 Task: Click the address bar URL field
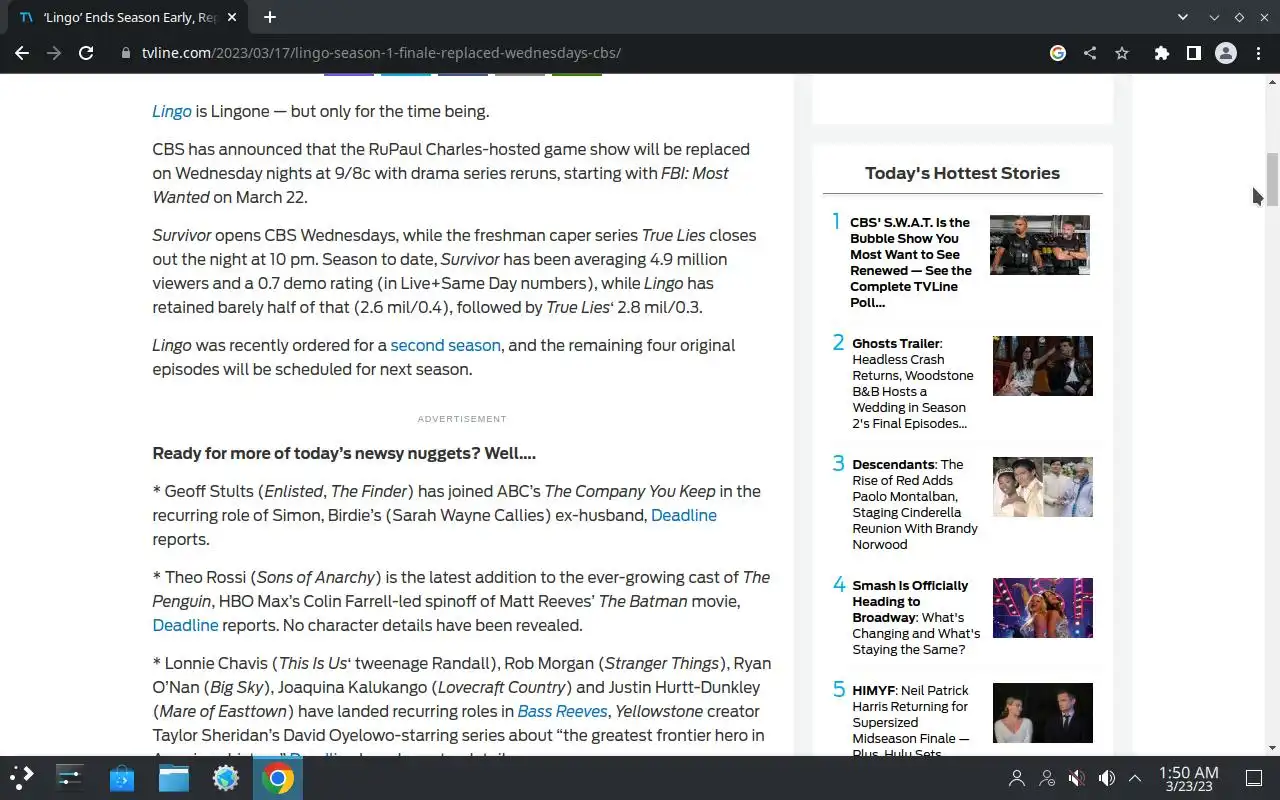point(580,53)
